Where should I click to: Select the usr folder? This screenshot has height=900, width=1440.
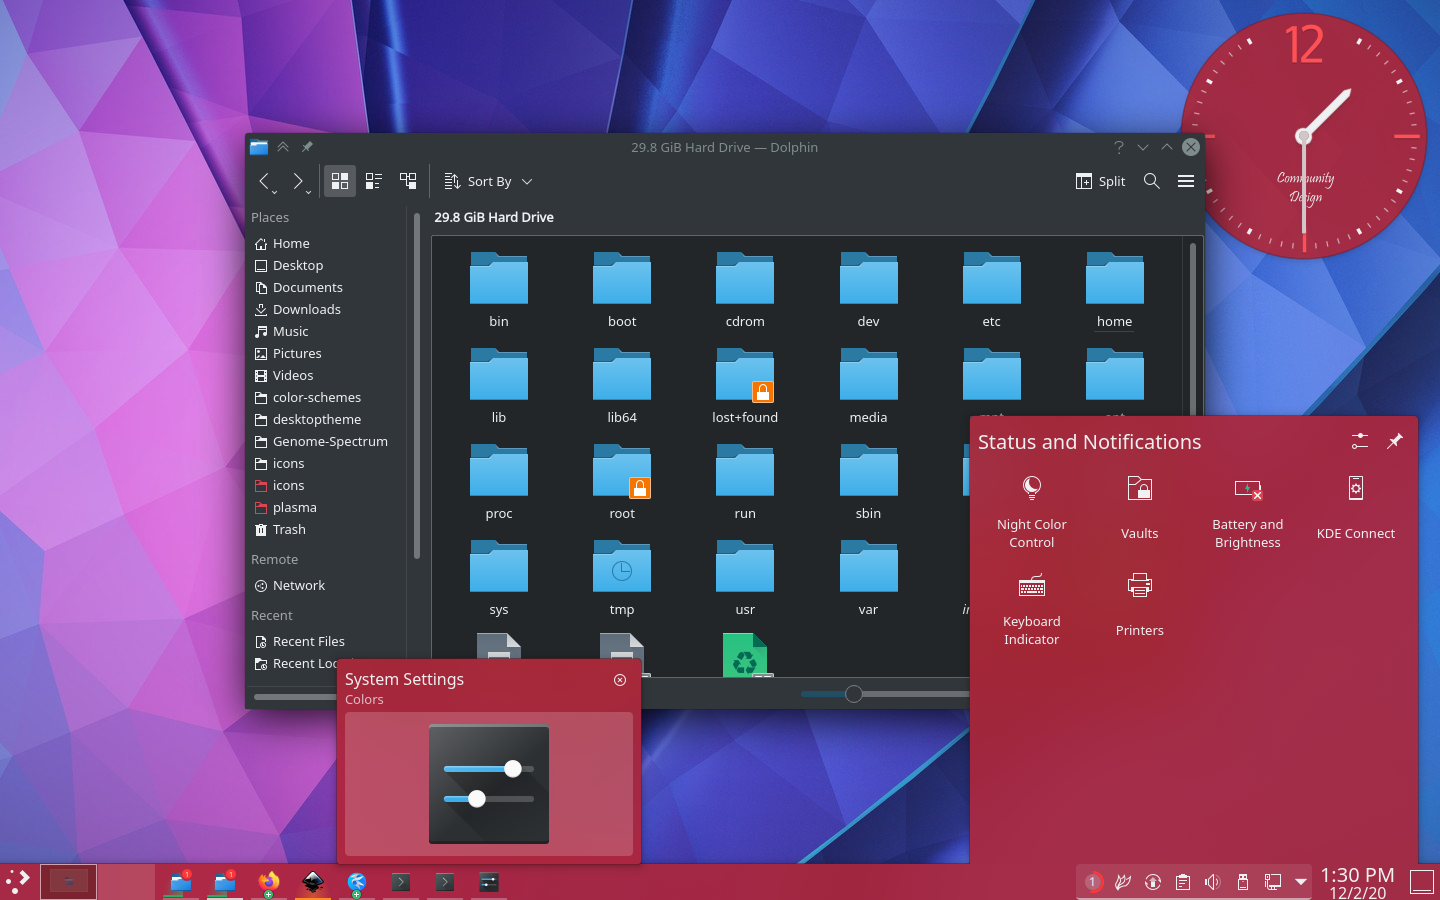tap(745, 577)
